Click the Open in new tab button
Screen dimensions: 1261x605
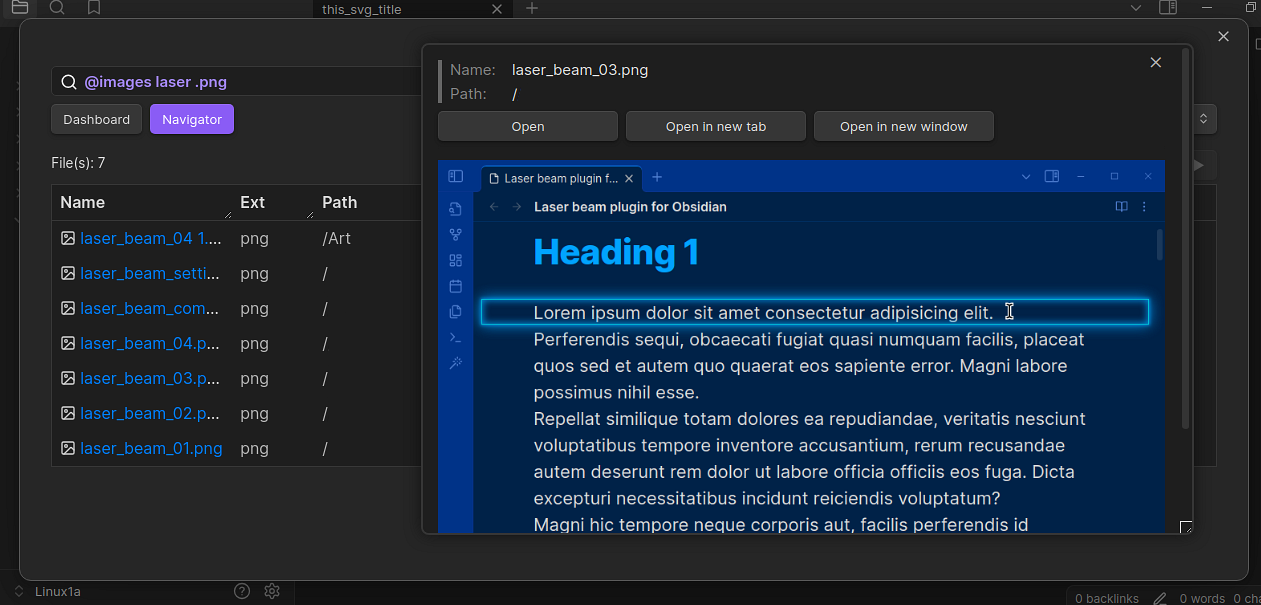(x=715, y=126)
